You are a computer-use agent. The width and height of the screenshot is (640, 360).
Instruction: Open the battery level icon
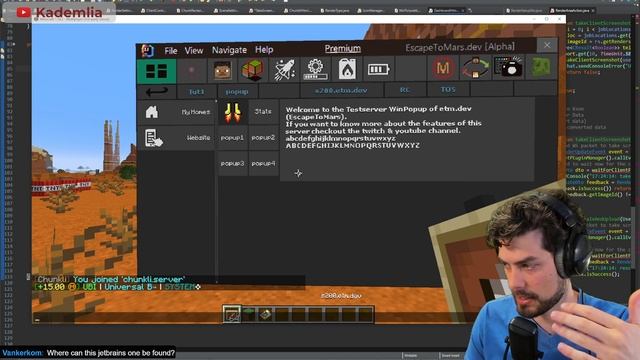tap(378, 69)
